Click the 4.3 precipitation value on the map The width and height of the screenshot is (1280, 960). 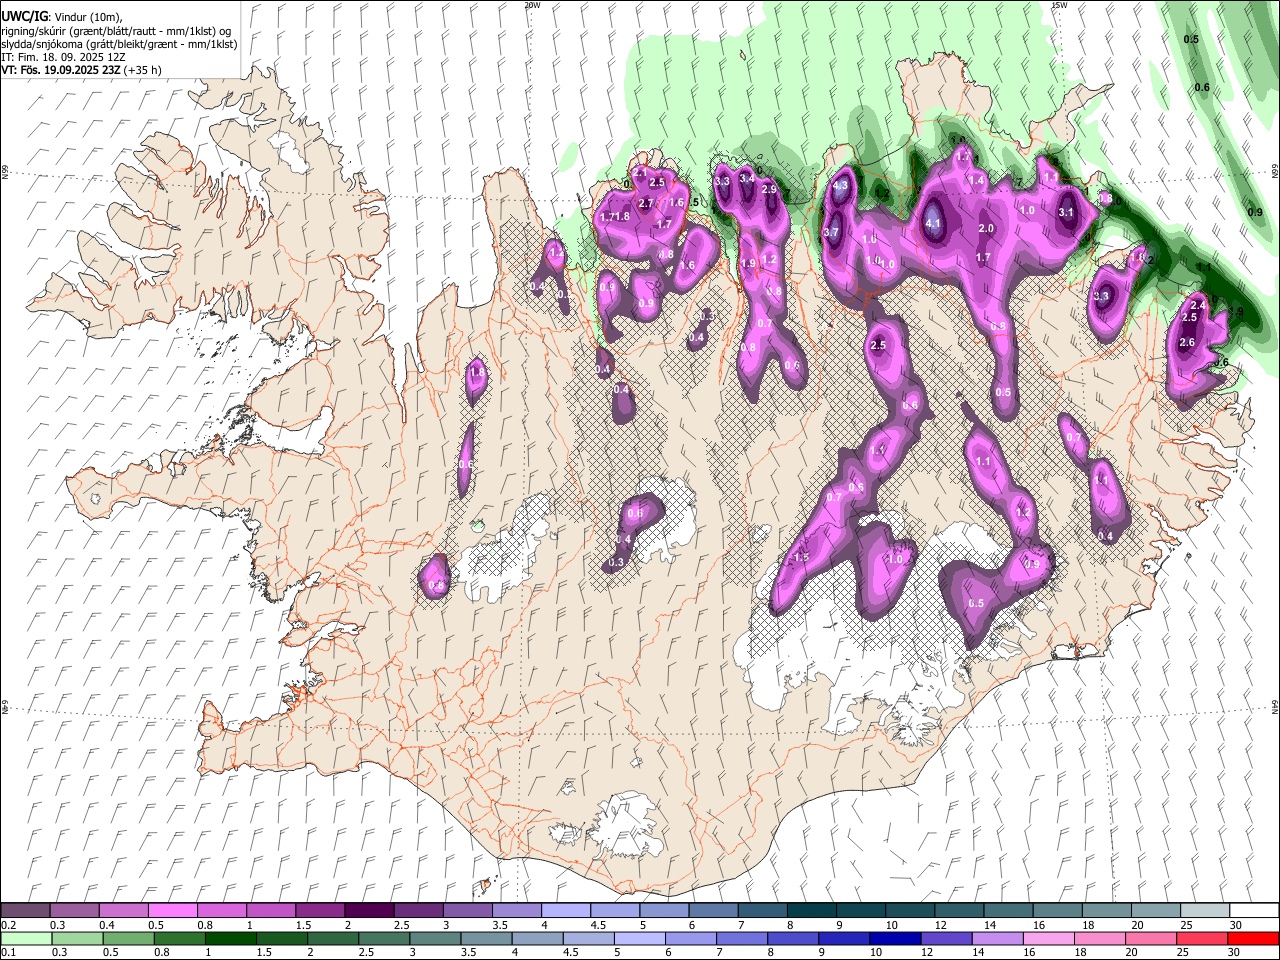(840, 185)
